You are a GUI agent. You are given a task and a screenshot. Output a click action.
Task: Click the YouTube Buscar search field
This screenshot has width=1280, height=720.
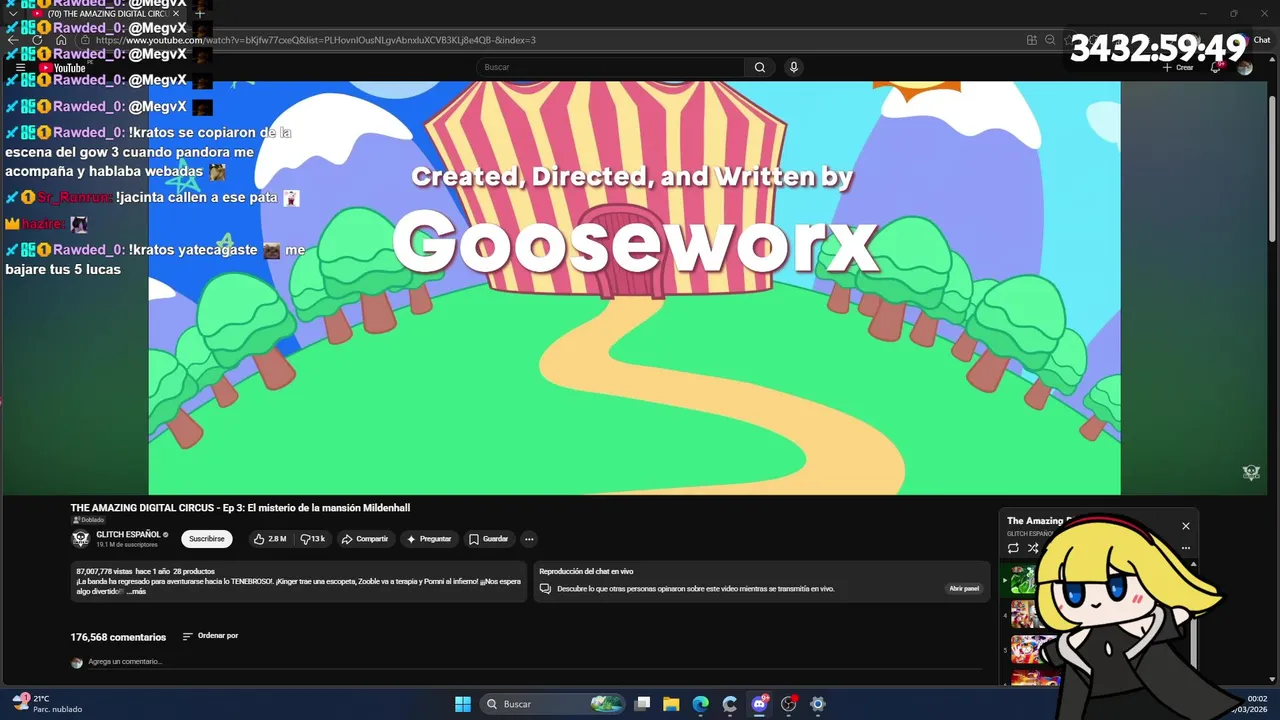pyautogui.click(x=610, y=67)
